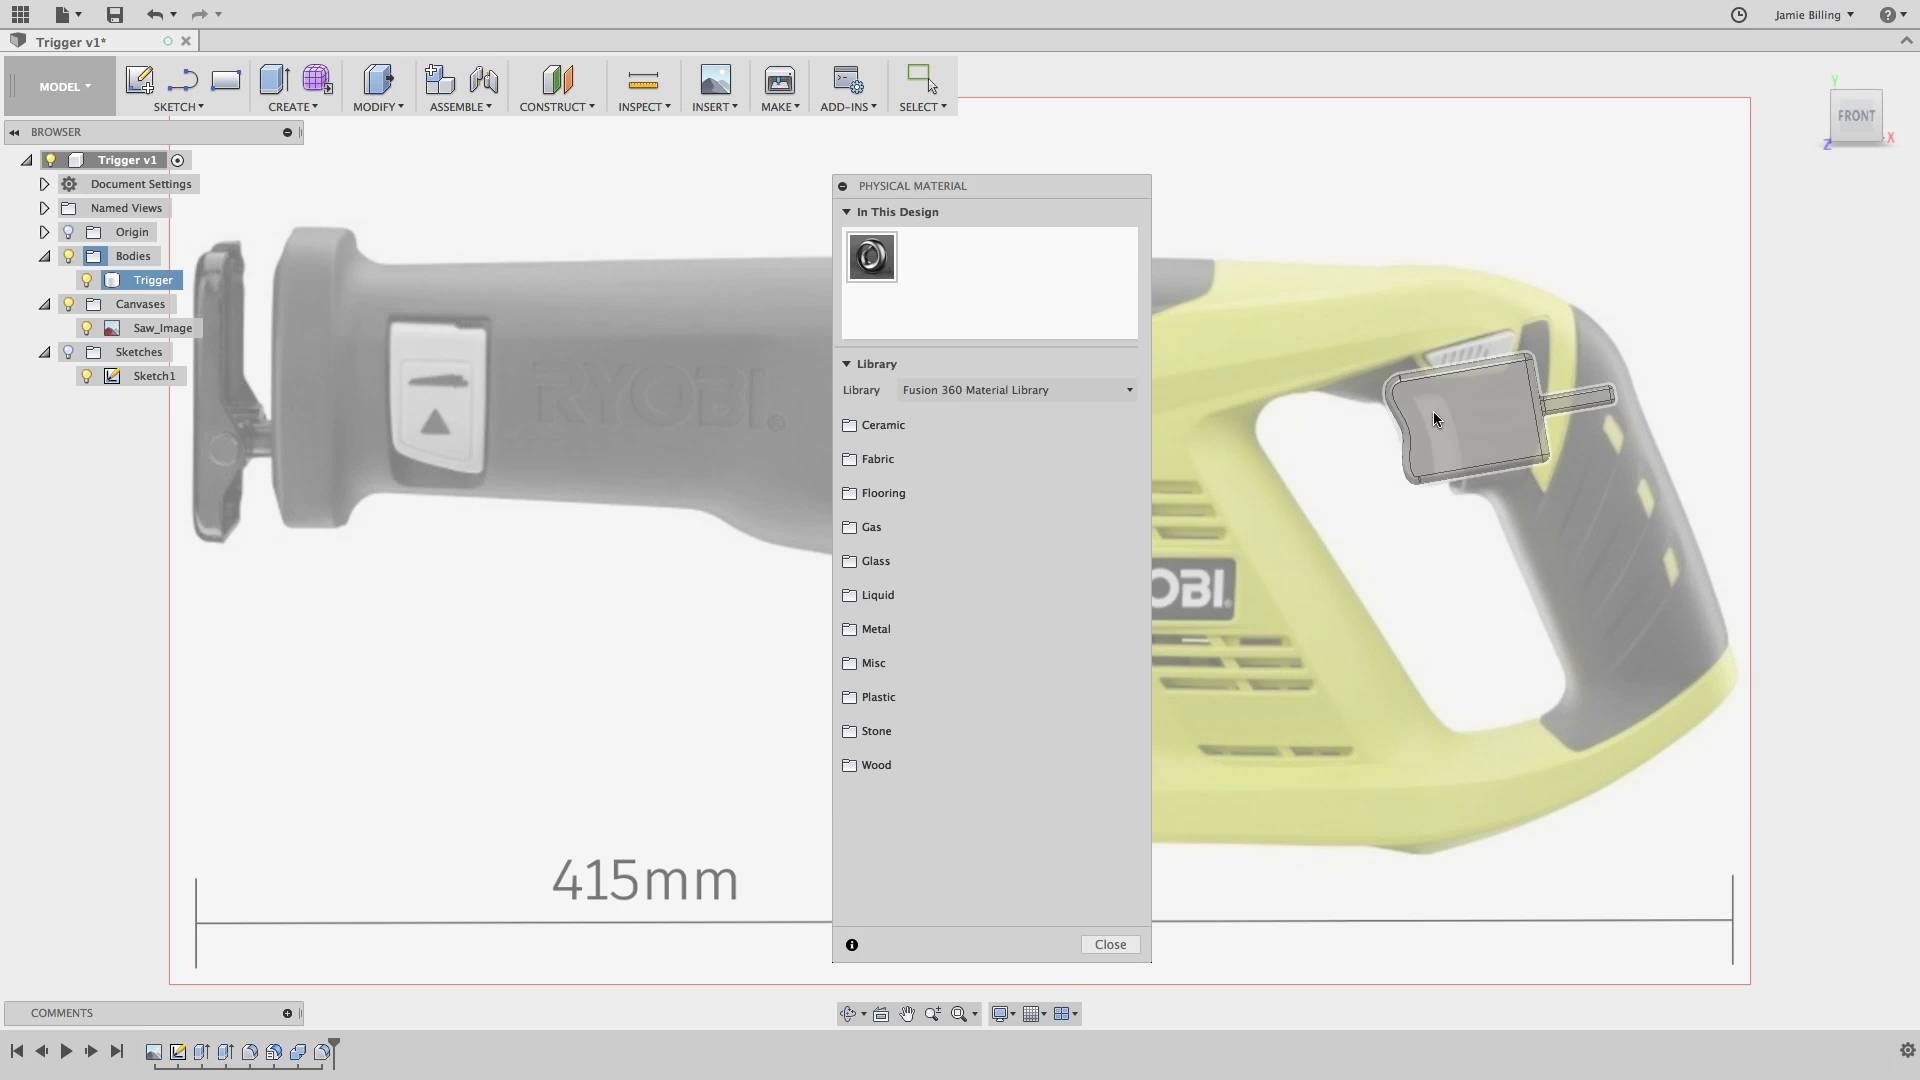Expand the Named Views tree item
1920x1080 pixels.
pyautogui.click(x=44, y=207)
